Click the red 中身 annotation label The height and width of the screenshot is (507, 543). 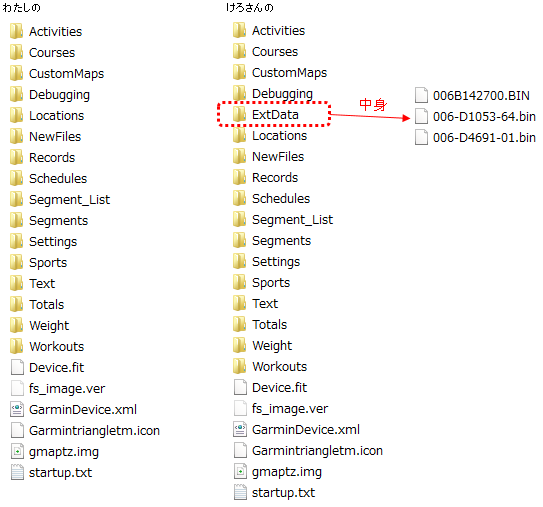coord(373,105)
